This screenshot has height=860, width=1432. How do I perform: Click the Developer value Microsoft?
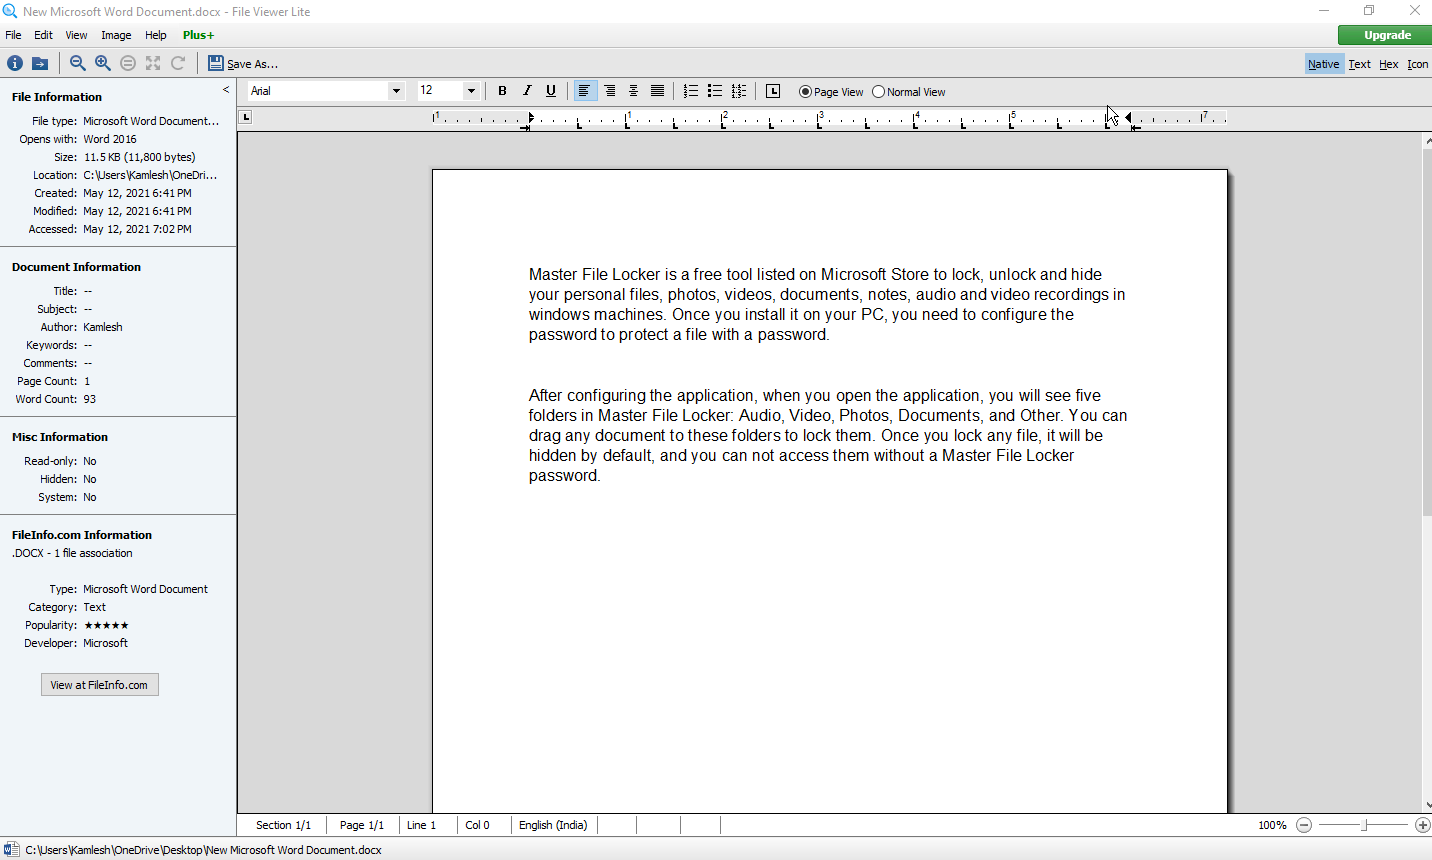(x=105, y=643)
